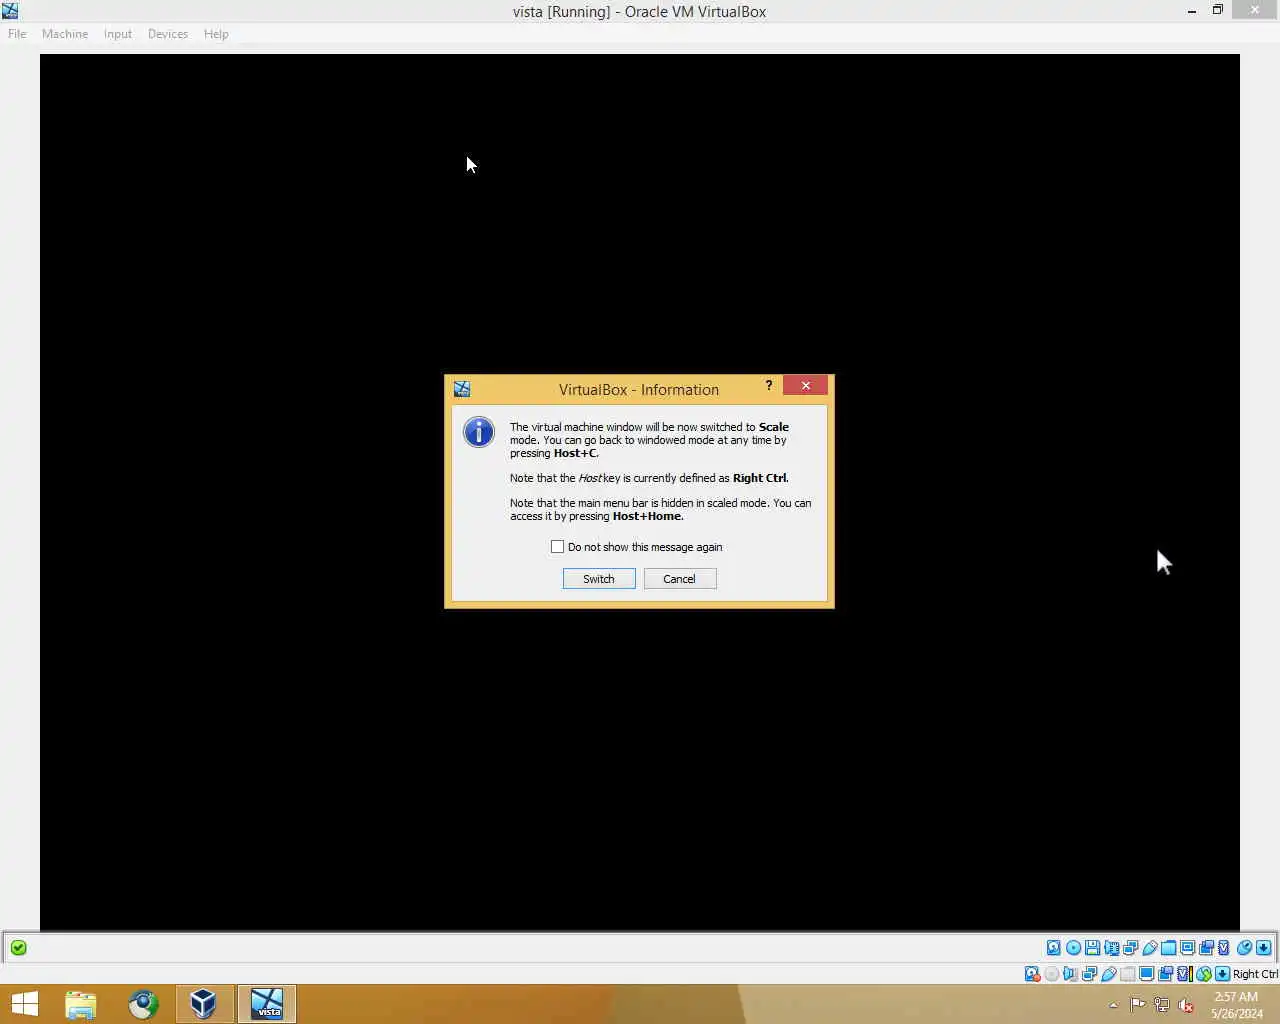Click the green checkmark status icon
The image size is (1280, 1024).
[18, 948]
